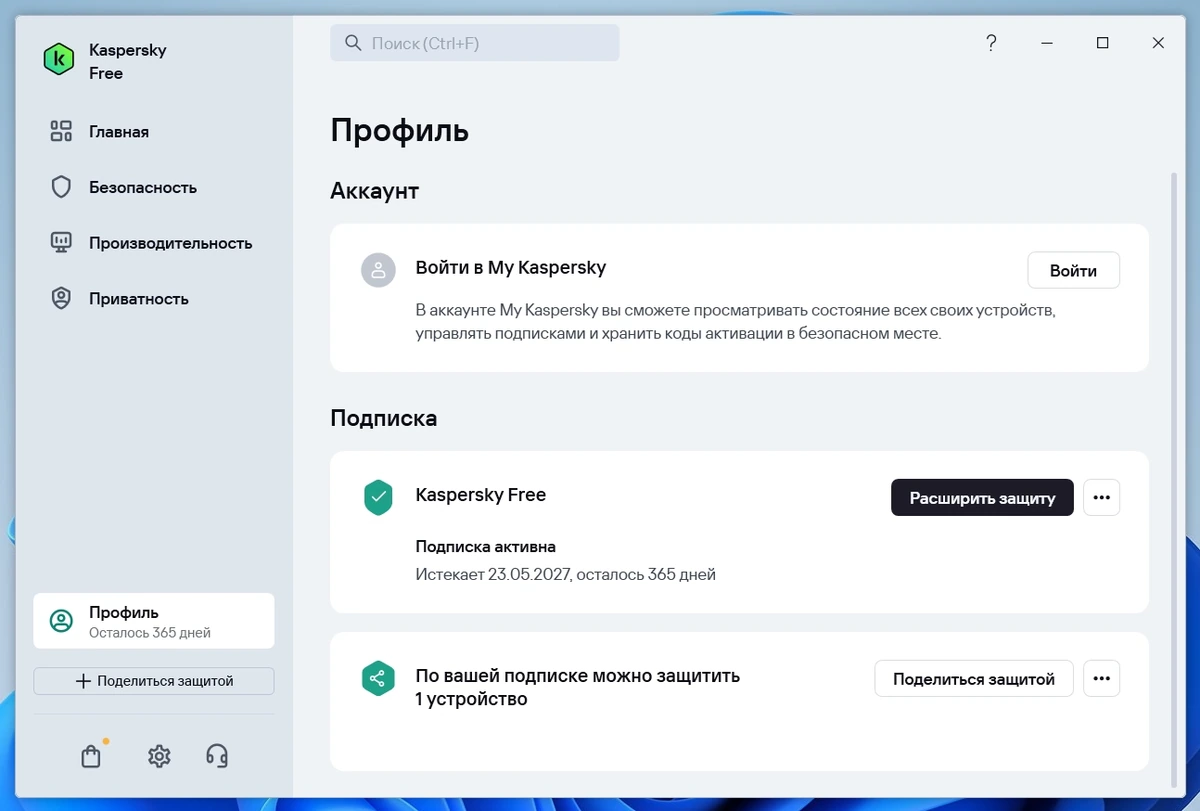Open the store shopping bag icon
Image resolution: width=1200 pixels, height=811 pixels.
[91, 756]
